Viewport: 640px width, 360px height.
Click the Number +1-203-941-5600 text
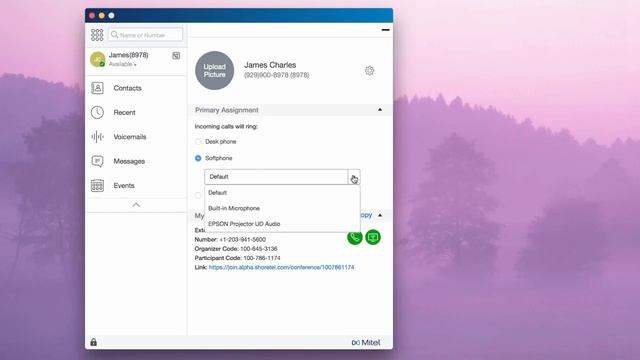230,240
